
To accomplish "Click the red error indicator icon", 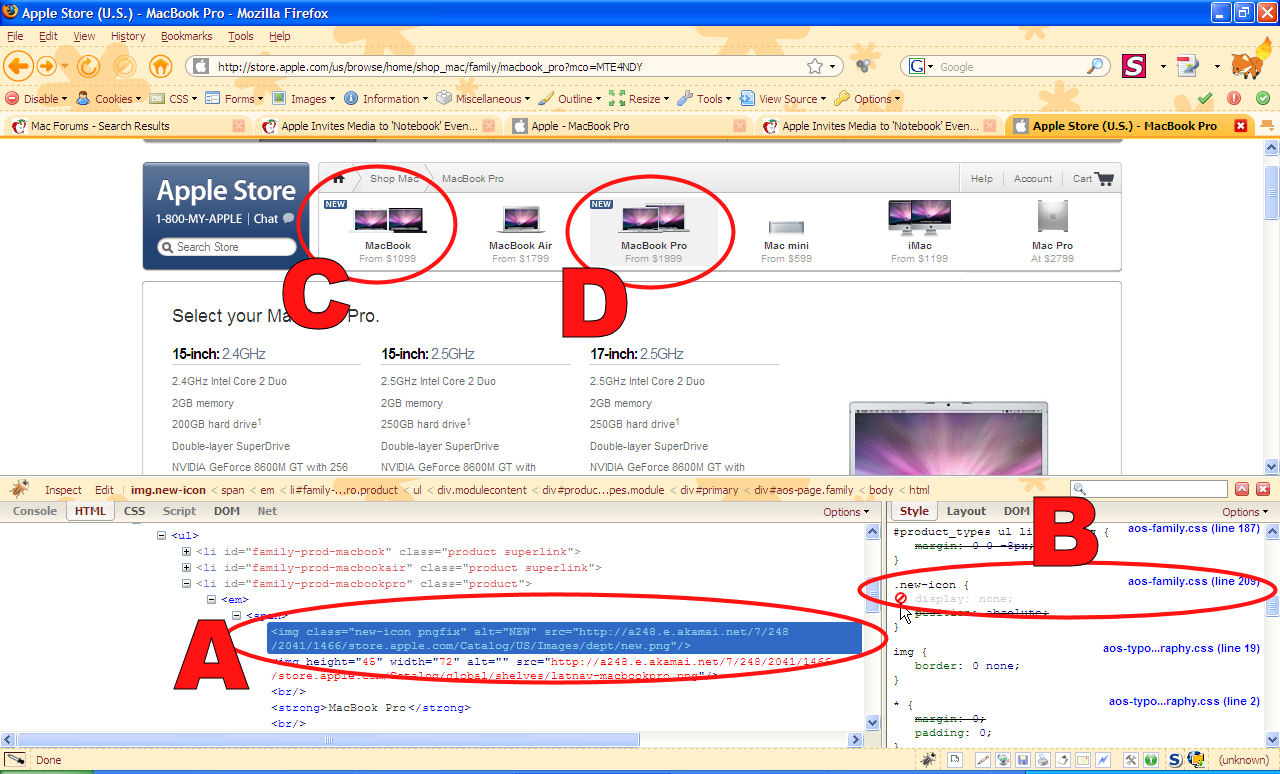I will tap(1234, 98).
